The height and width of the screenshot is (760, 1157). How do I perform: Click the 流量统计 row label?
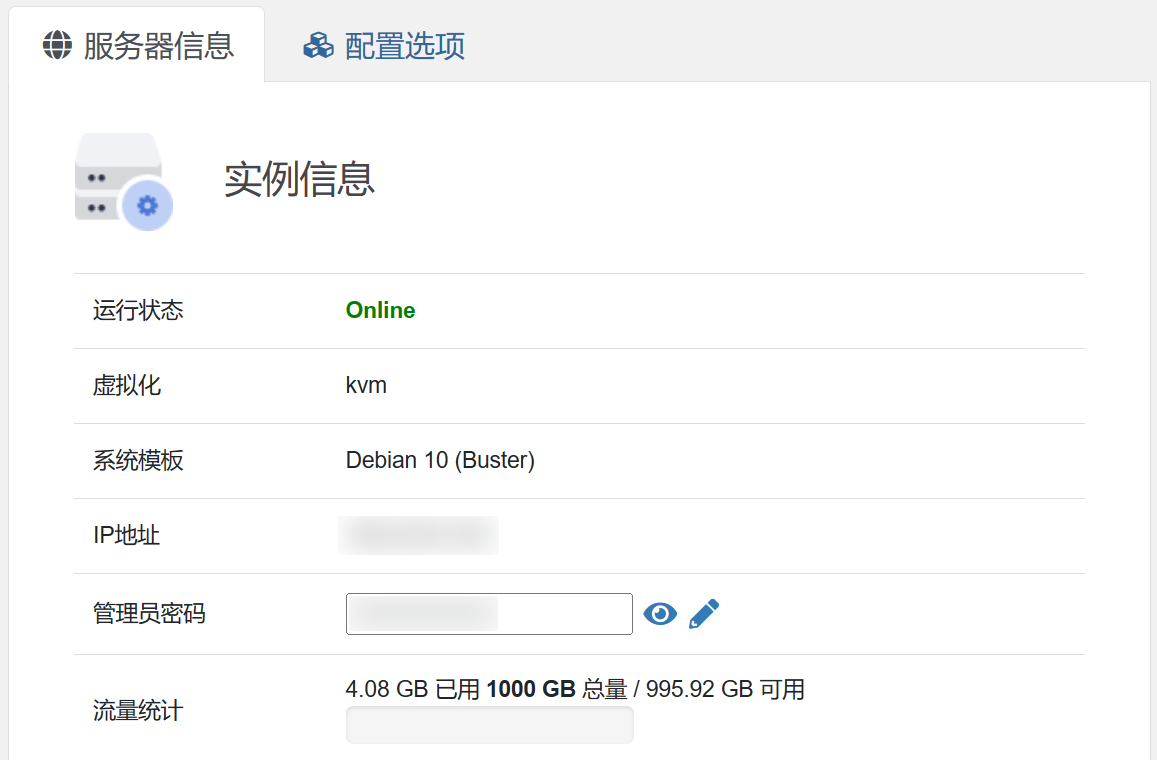(x=138, y=711)
